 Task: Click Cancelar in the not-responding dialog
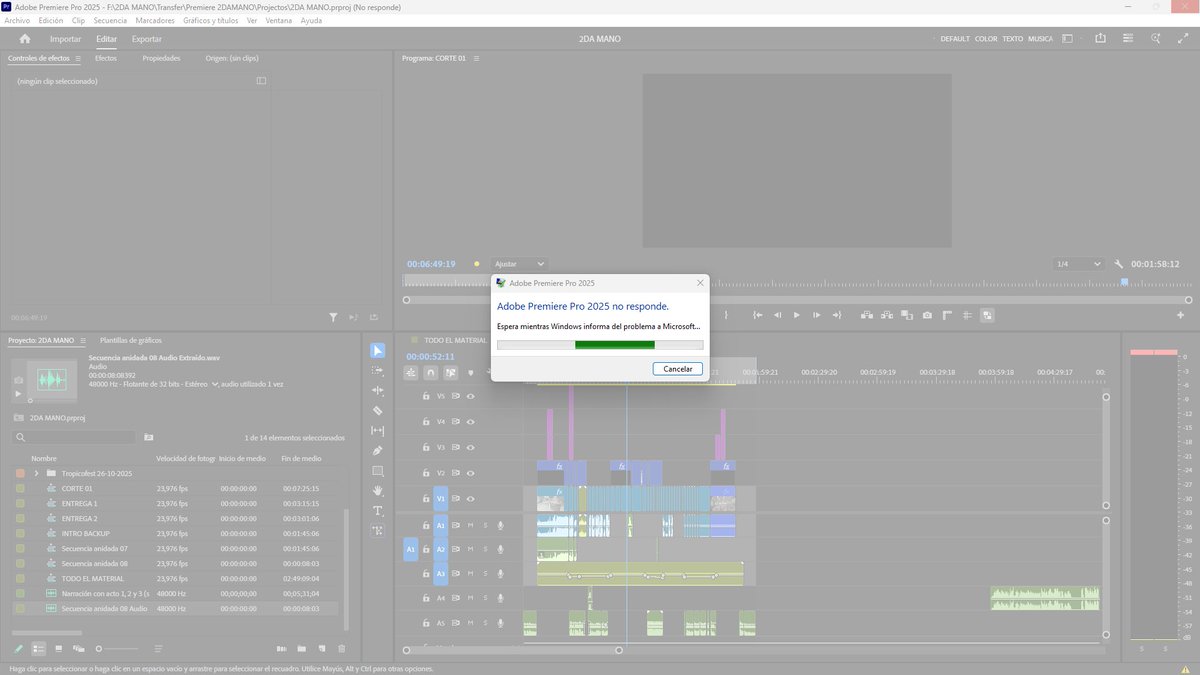tap(678, 369)
